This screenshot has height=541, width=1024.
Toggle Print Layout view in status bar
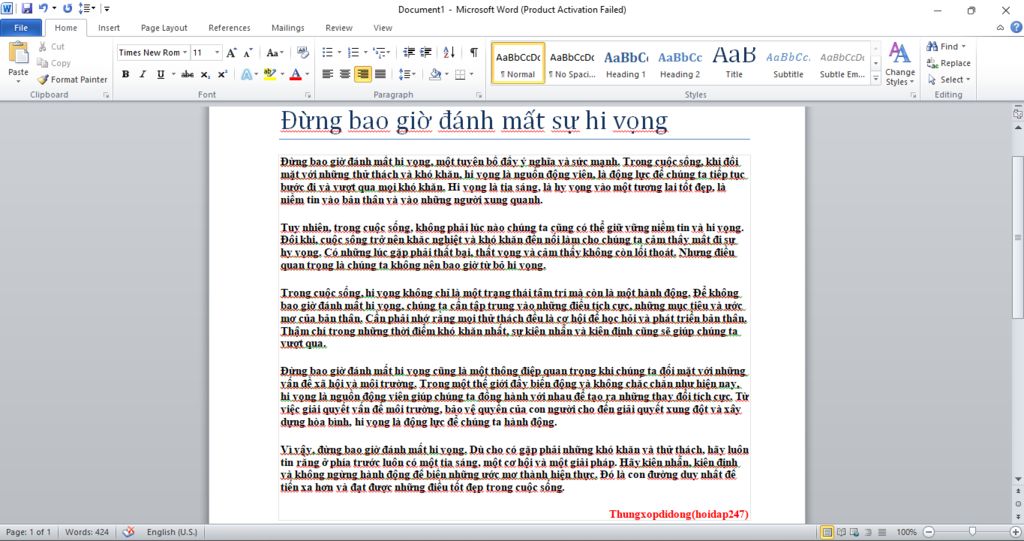click(827, 532)
